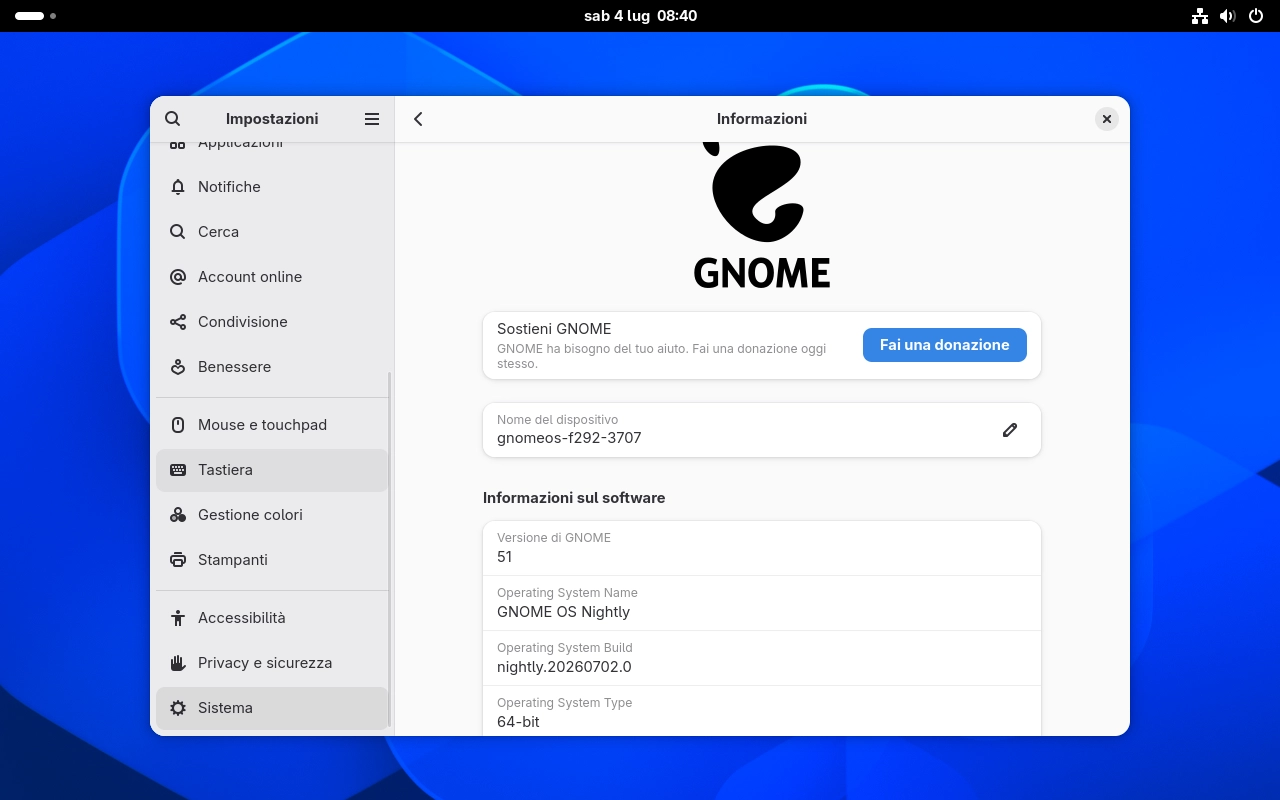Open the Notifiche settings panel

click(272, 187)
